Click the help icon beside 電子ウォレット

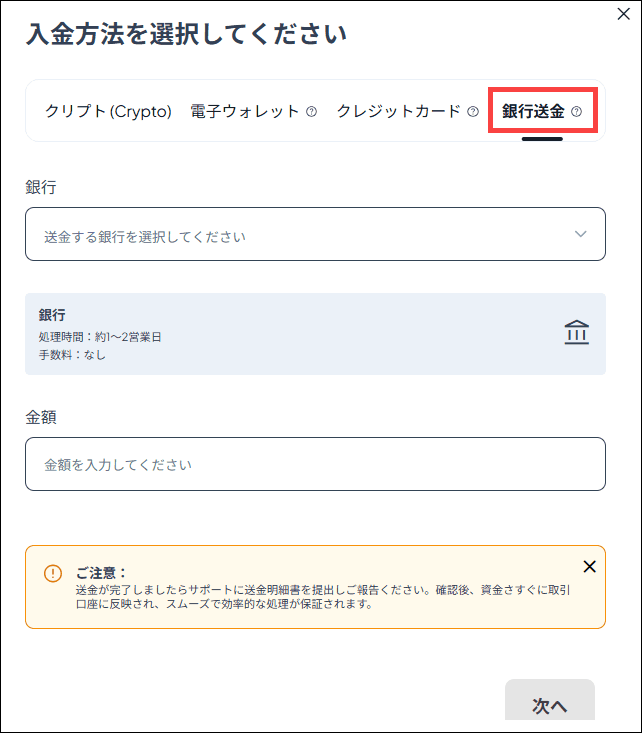311,112
